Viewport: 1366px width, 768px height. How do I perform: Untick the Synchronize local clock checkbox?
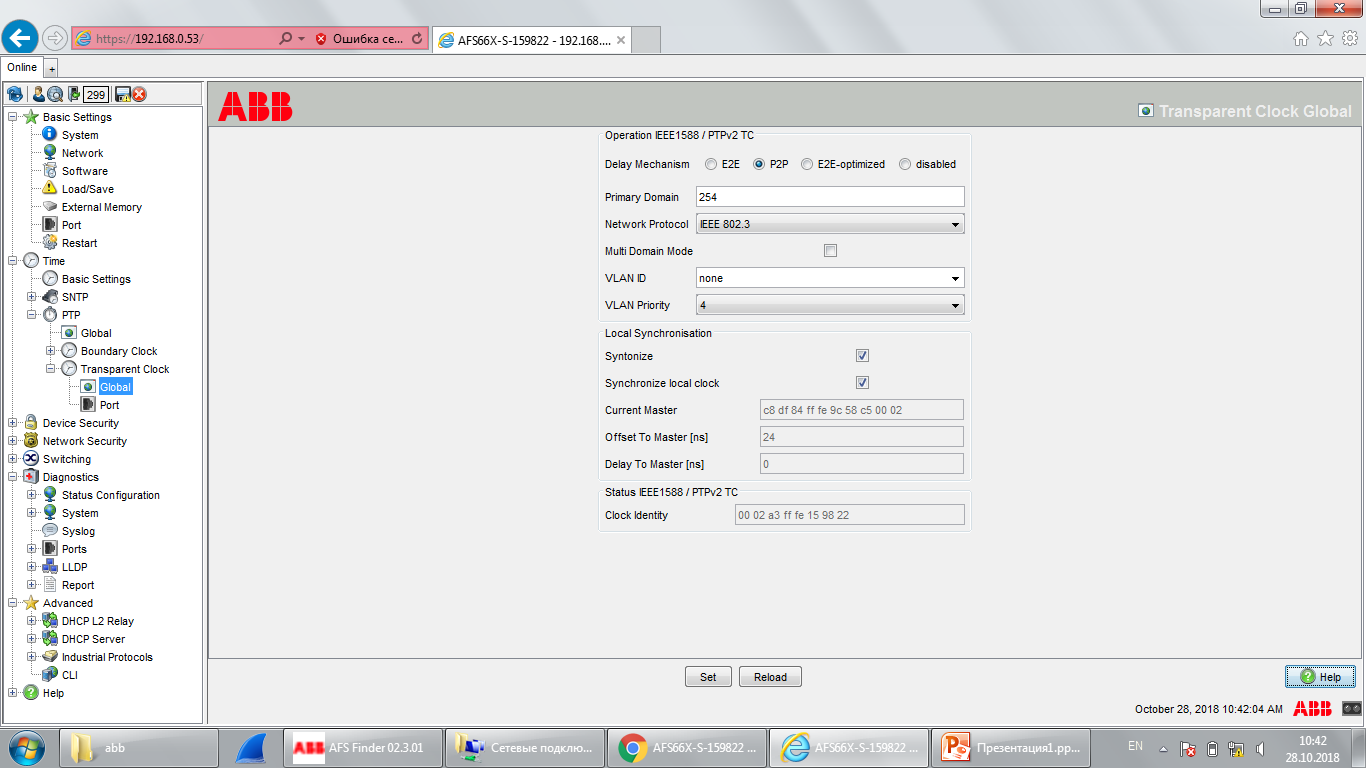tap(862, 383)
